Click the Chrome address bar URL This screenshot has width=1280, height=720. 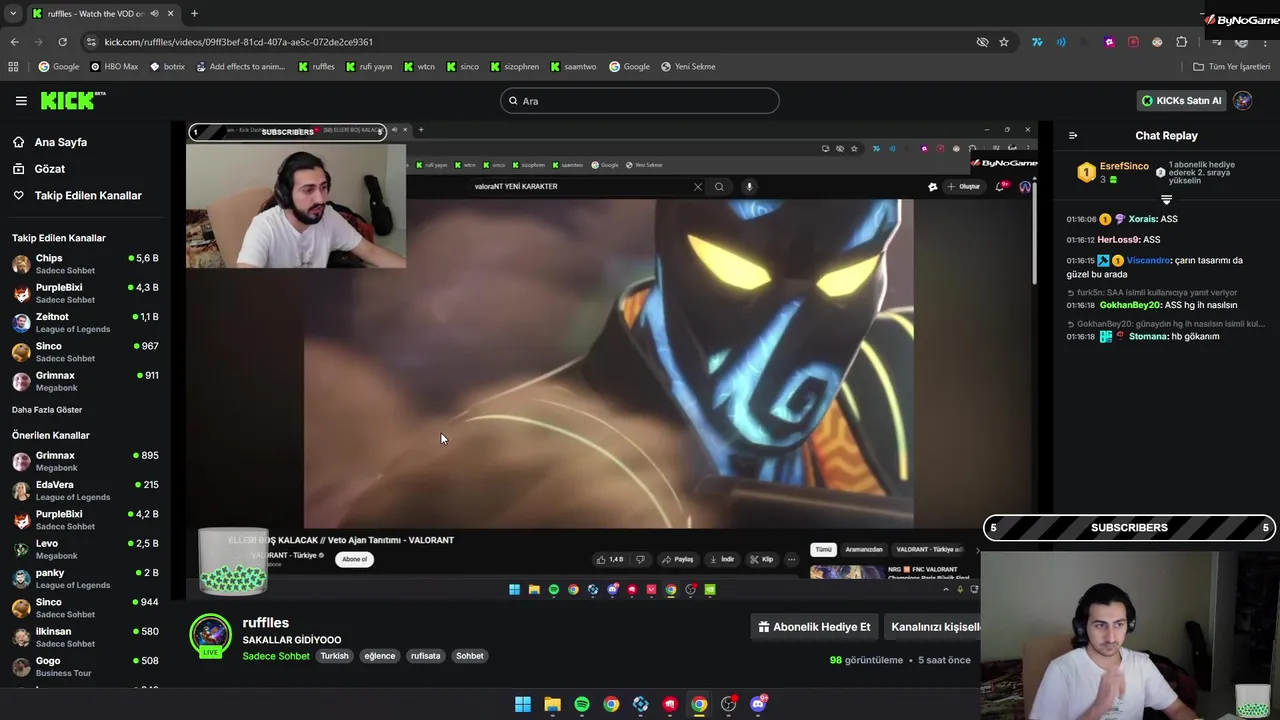238,42
